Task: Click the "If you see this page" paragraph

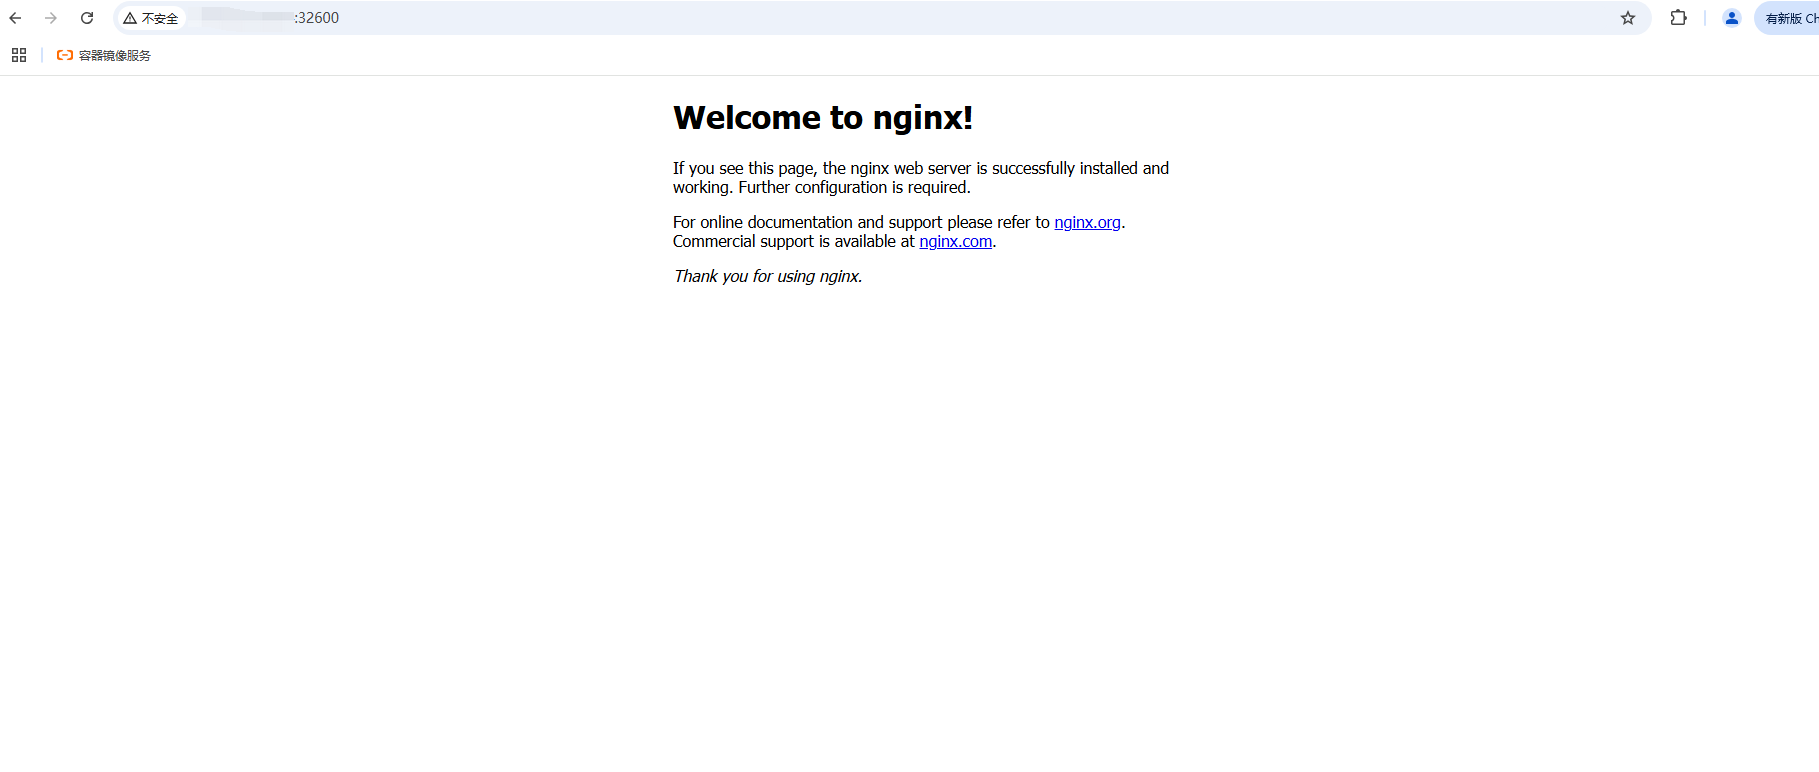Action: (921, 178)
